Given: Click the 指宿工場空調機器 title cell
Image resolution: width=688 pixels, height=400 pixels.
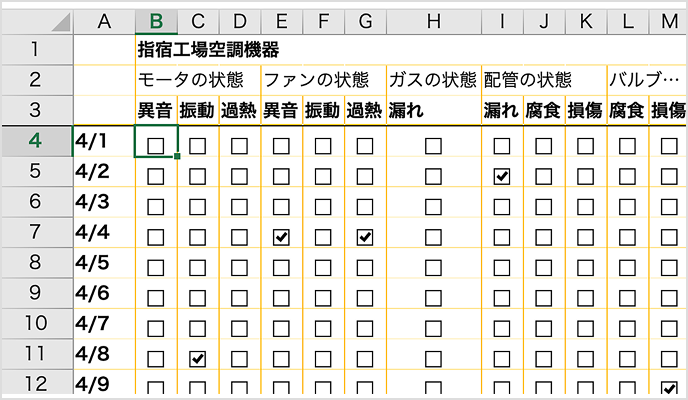Looking at the screenshot, I should tap(208, 49).
